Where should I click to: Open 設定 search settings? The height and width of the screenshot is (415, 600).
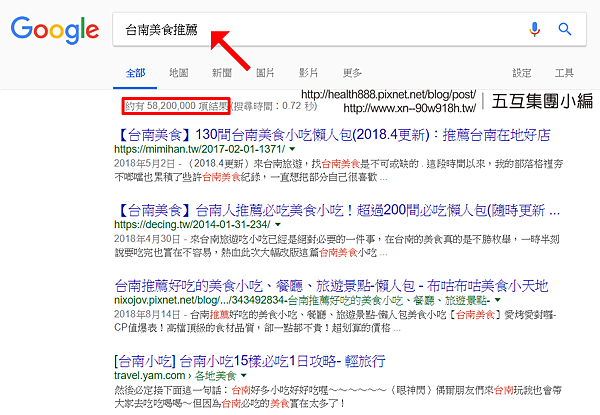click(x=522, y=73)
